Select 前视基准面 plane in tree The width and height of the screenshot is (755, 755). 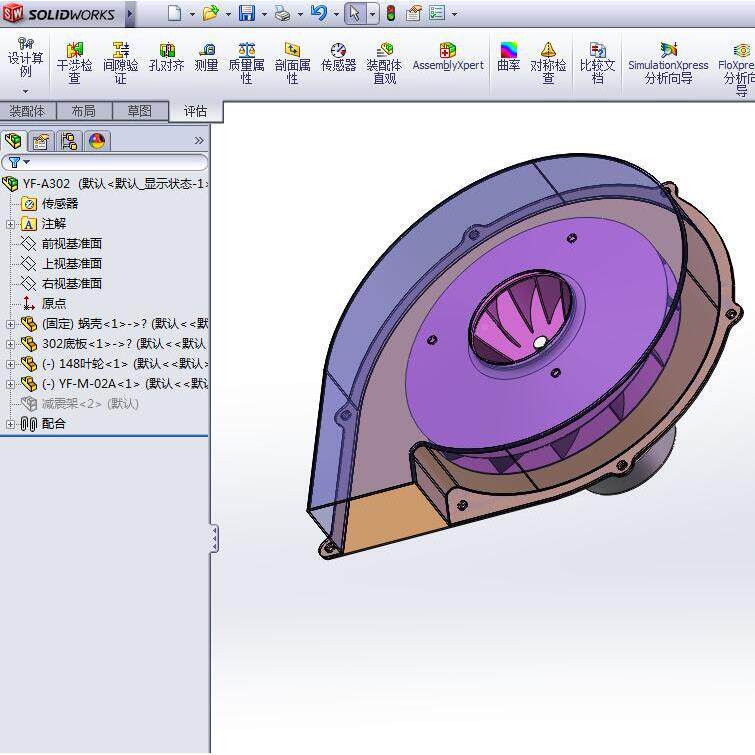tap(61, 244)
